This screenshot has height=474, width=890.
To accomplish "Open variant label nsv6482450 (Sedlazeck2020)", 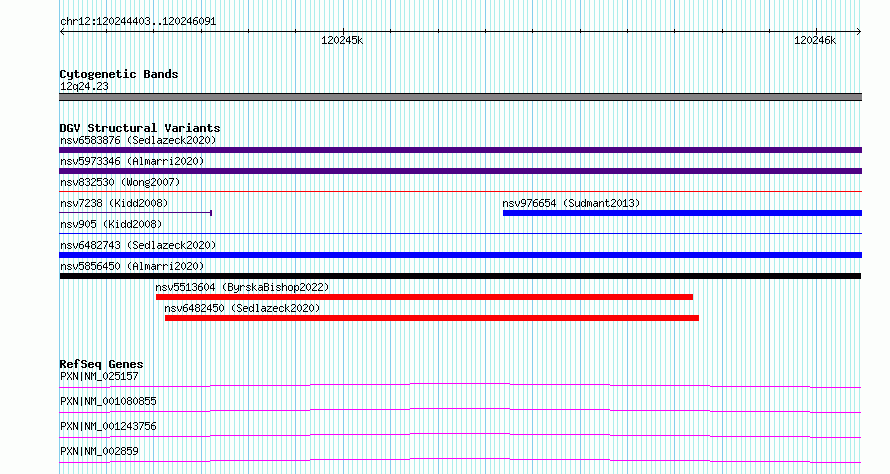I will pos(242,308).
